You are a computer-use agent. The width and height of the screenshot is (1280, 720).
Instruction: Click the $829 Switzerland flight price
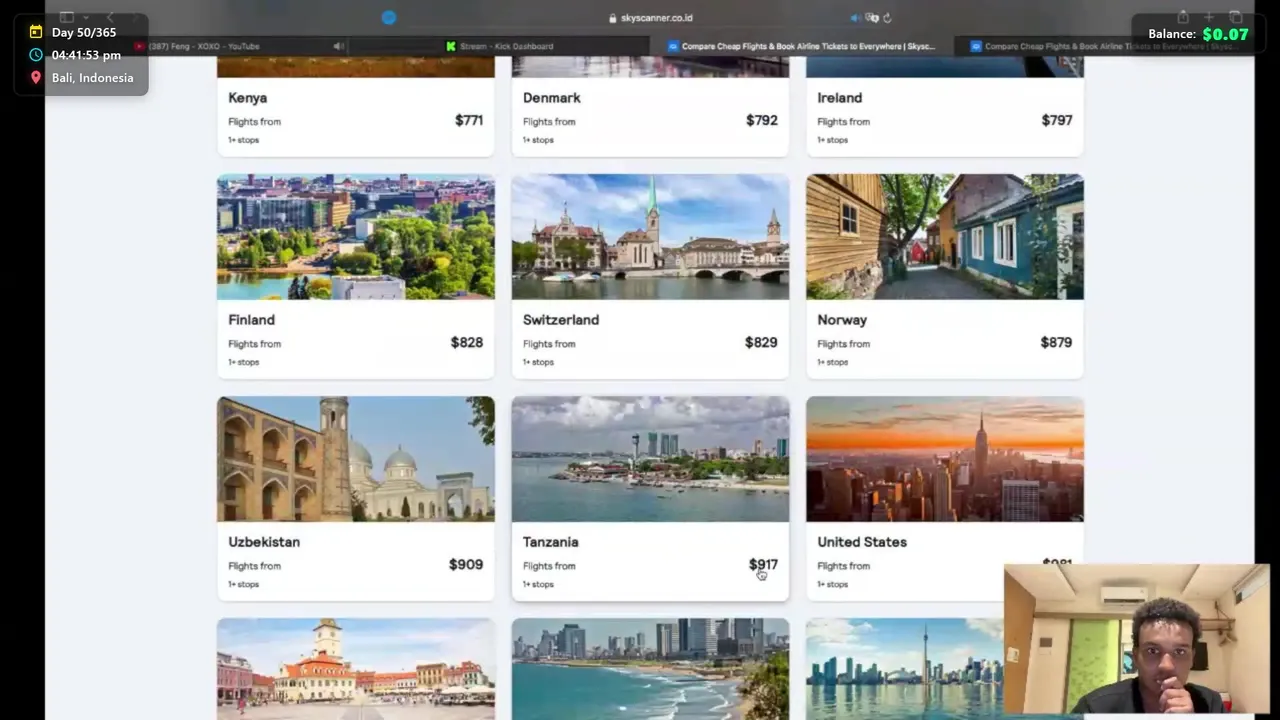[x=761, y=342]
